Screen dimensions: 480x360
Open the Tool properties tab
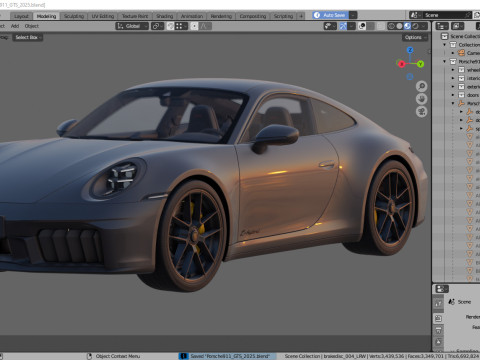438,303
